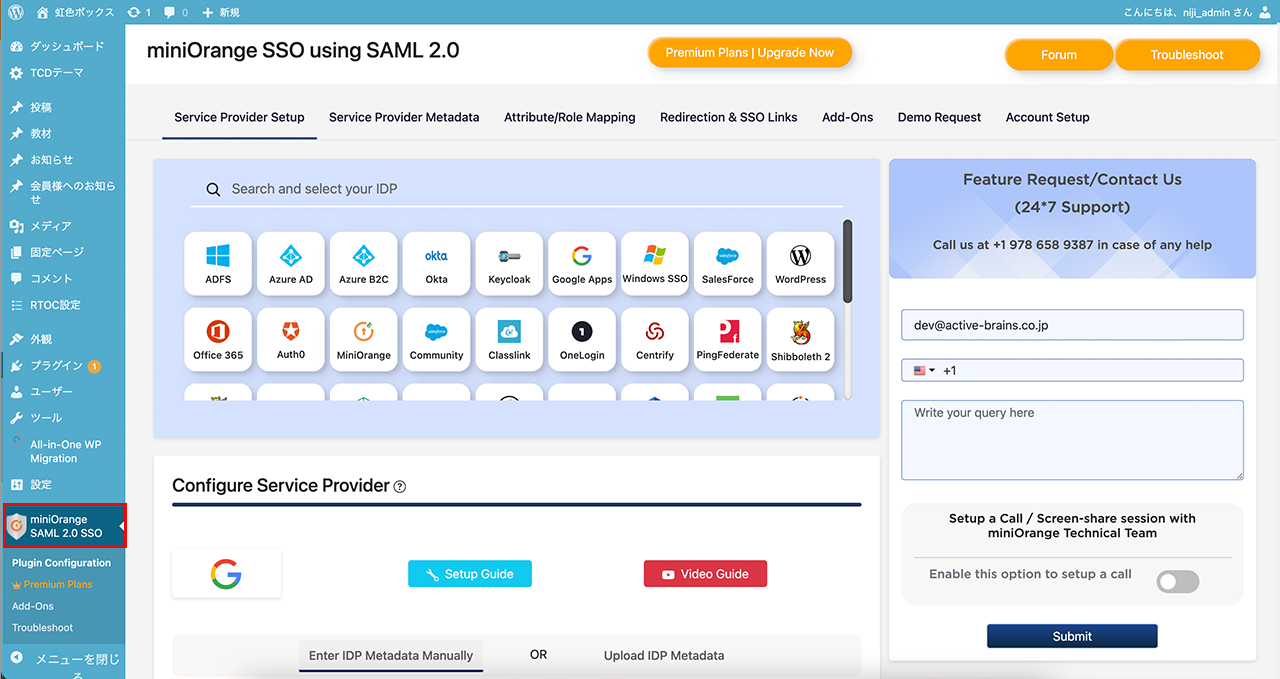Select the ADFS identity provider tile

pos(218,264)
